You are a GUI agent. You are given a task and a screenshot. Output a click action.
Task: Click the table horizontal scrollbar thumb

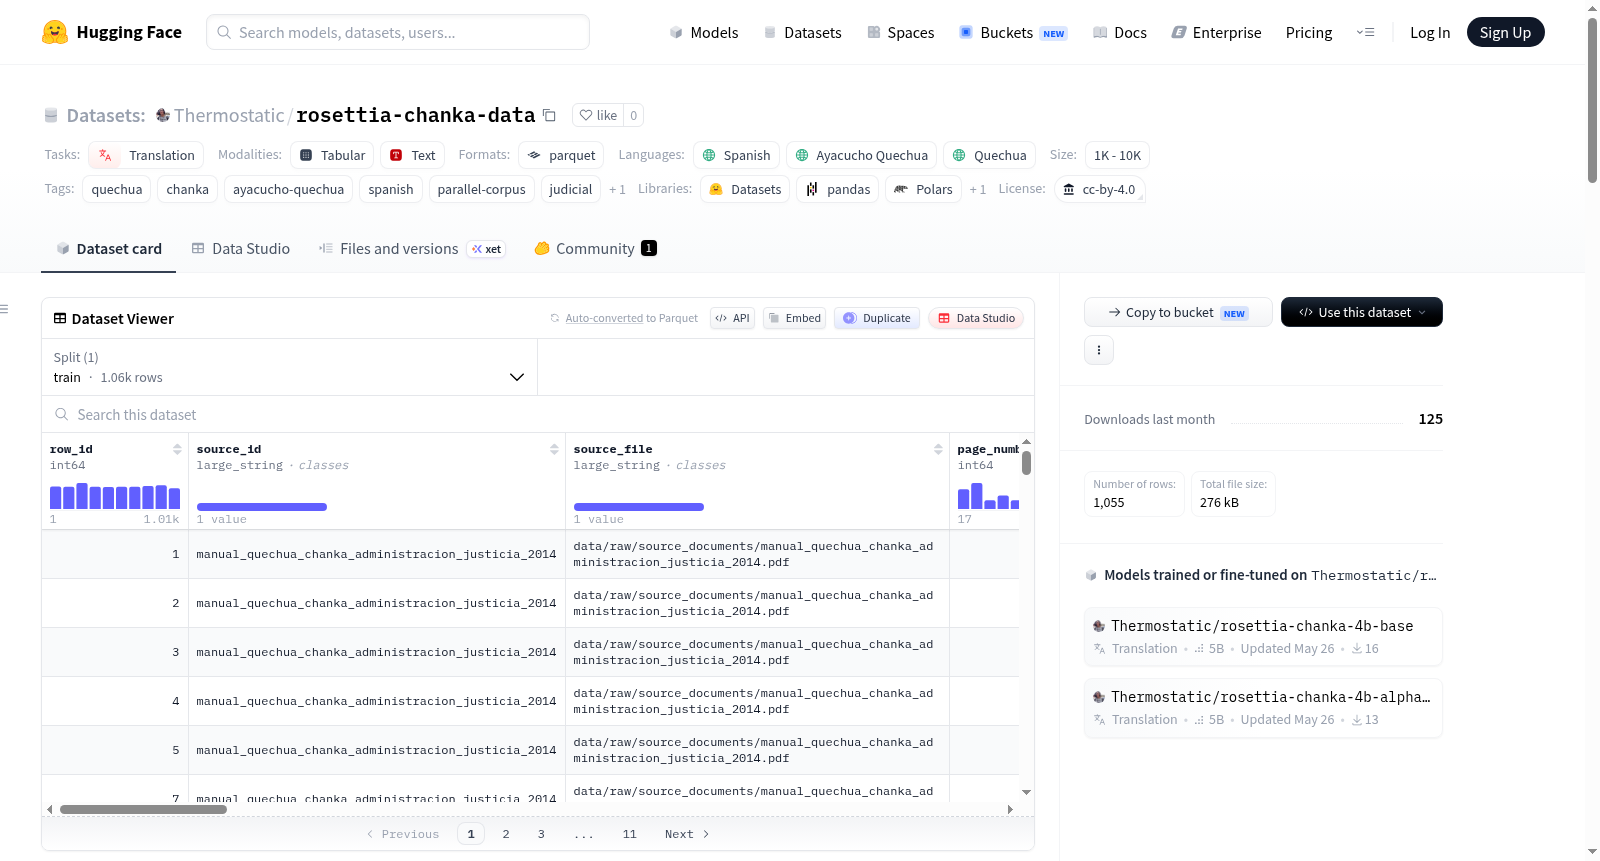[143, 809]
